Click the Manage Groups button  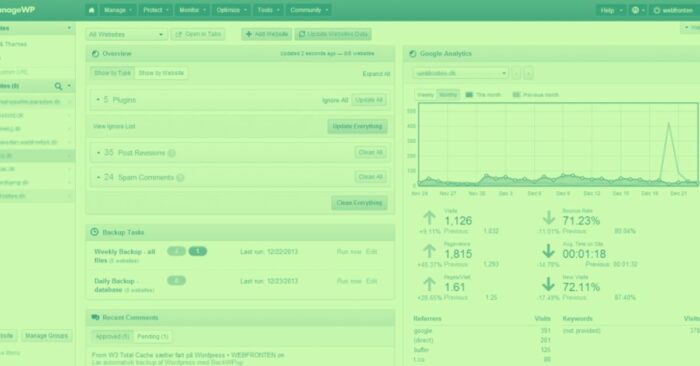(x=46, y=336)
